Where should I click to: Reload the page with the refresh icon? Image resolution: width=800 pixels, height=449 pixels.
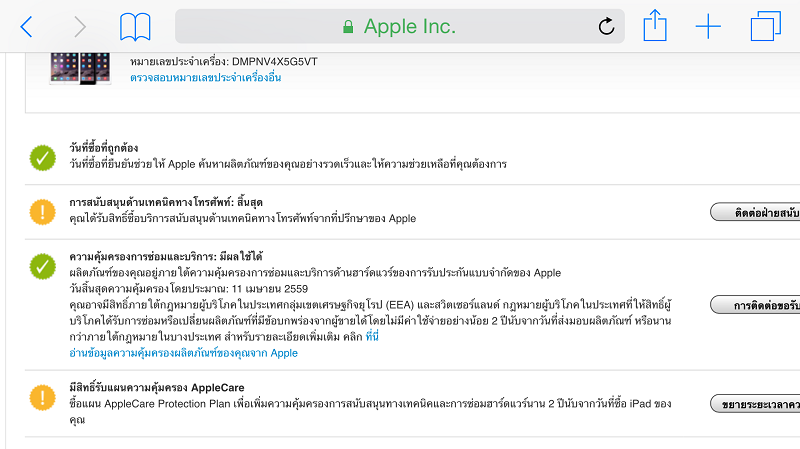(x=606, y=26)
